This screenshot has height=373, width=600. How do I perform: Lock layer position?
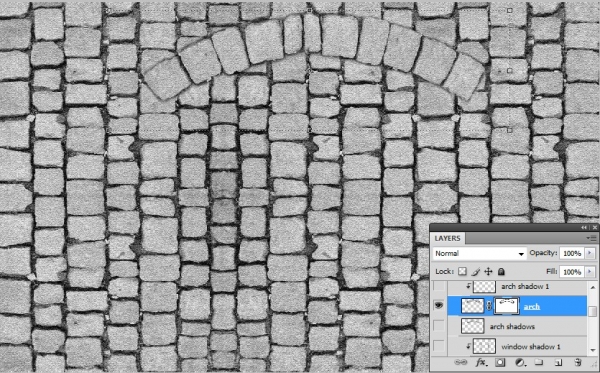(x=488, y=272)
